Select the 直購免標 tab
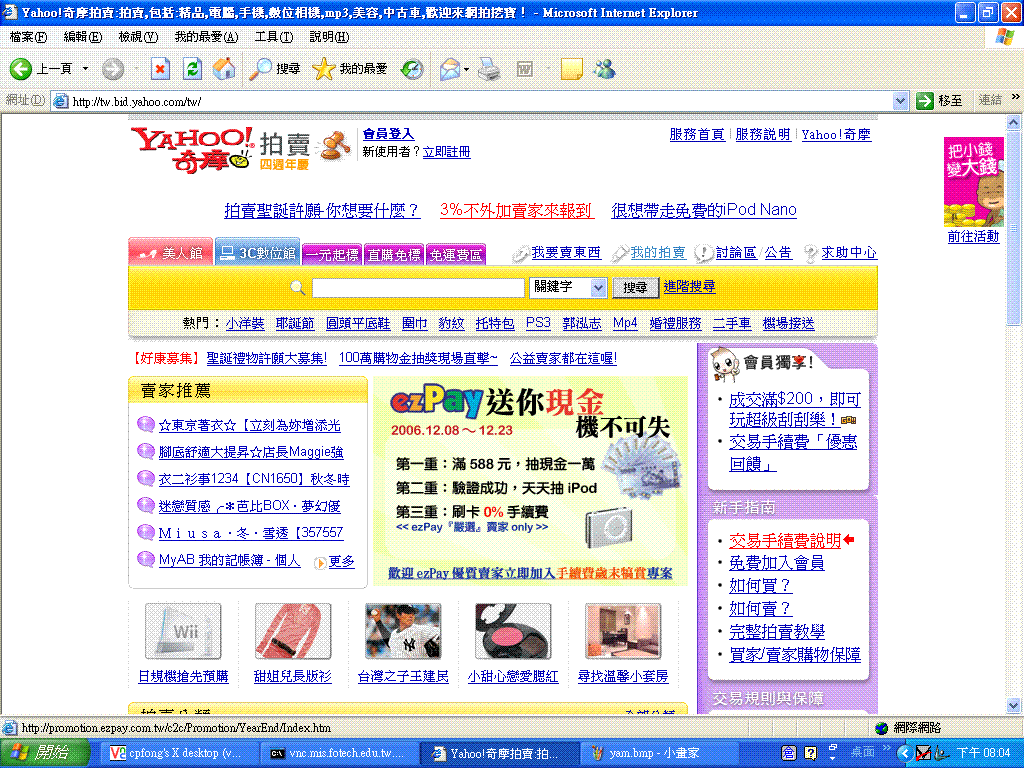Image resolution: width=1024 pixels, height=768 pixels. point(393,255)
